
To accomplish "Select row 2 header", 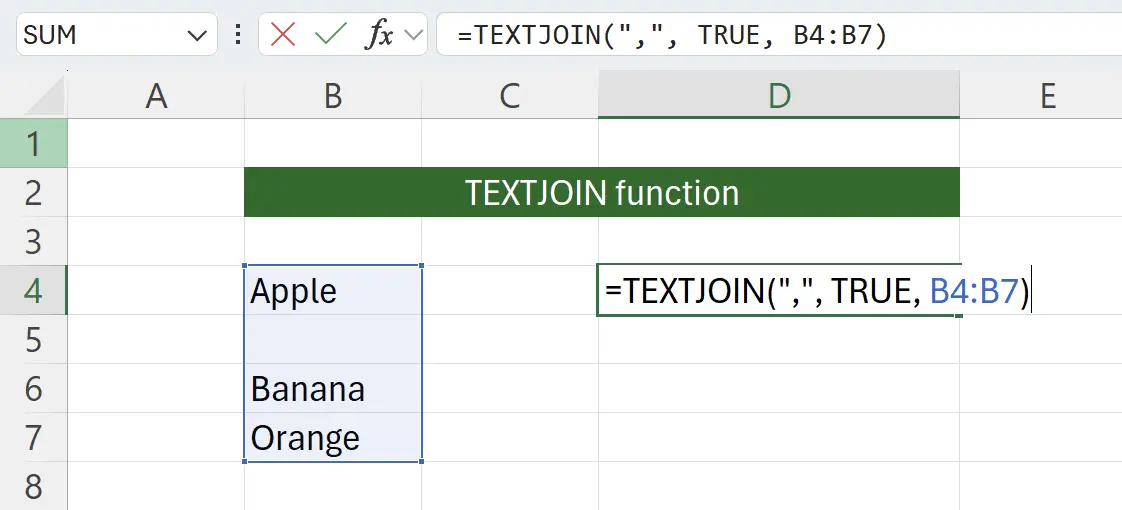I will (33, 192).
